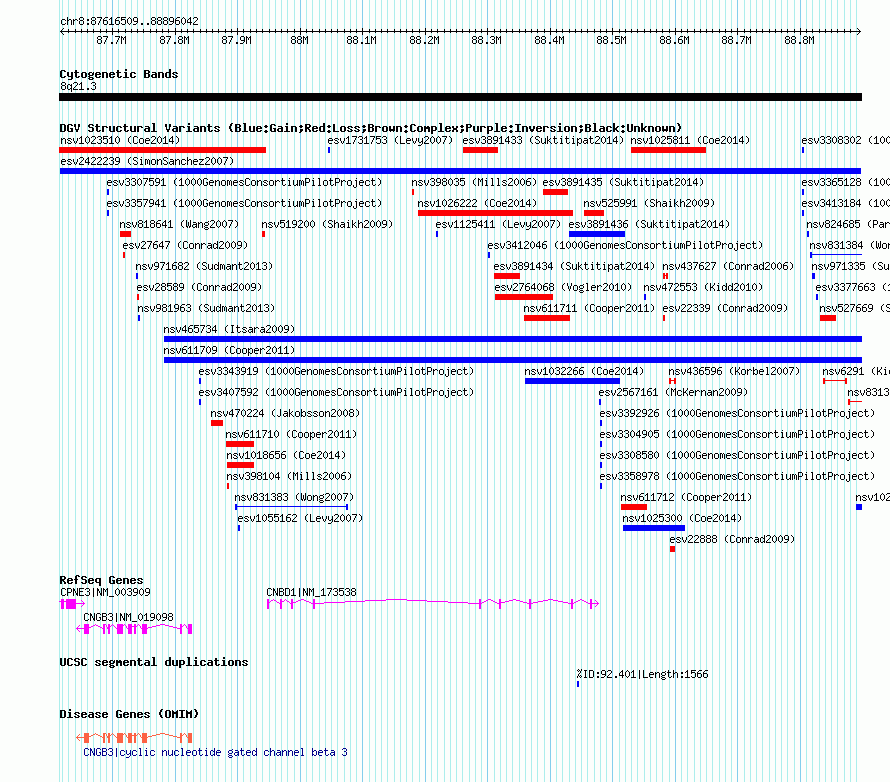
Task: Select the nsv1025300 (Coe2014) blue bar
Action: click(654, 528)
